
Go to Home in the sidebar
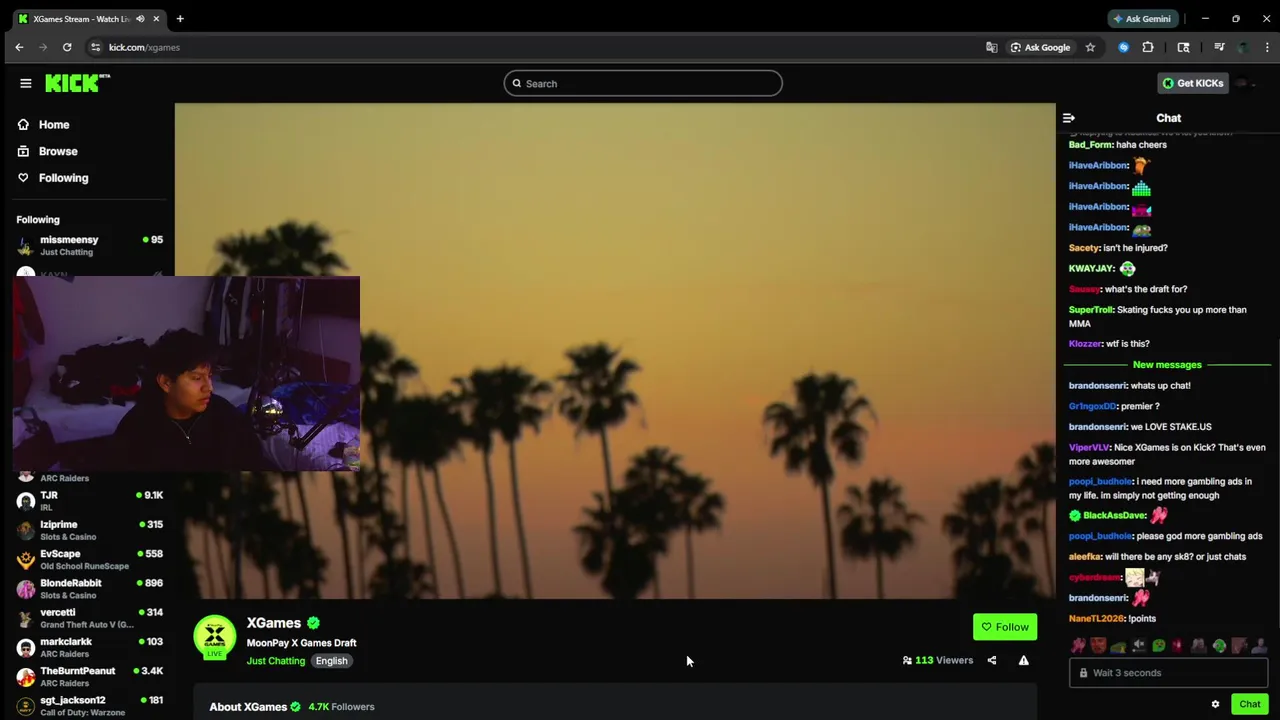[x=54, y=125]
